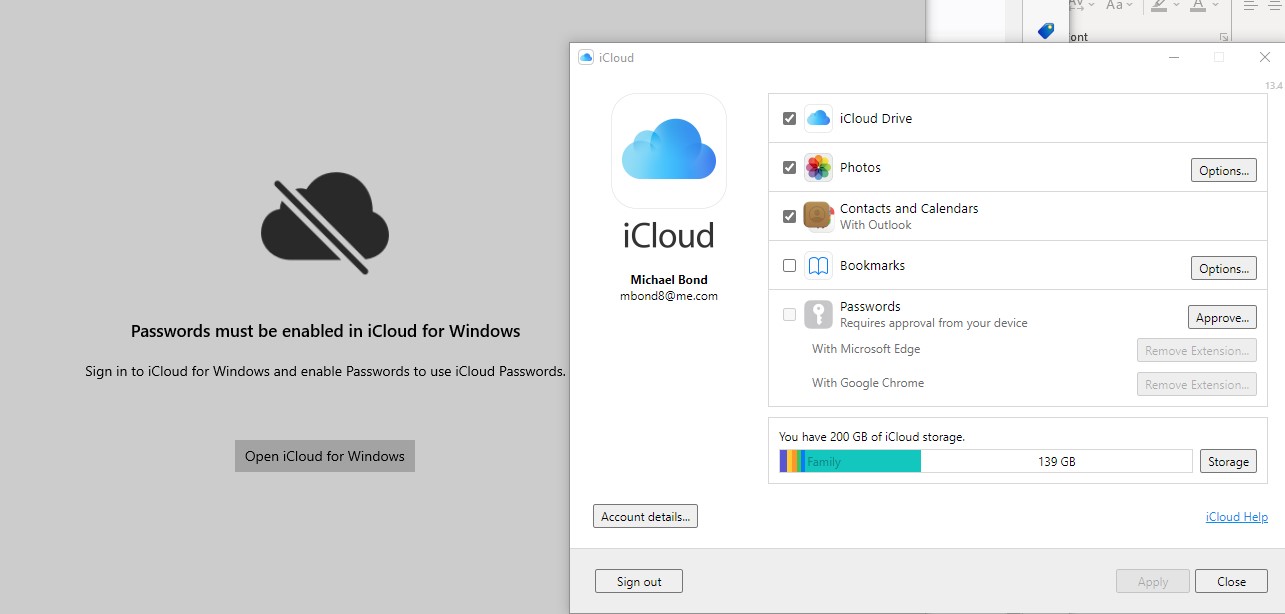The image size is (1285, 614).
Task: Disable syncing for iCloud Drive
Action: (x=789, y=118)
